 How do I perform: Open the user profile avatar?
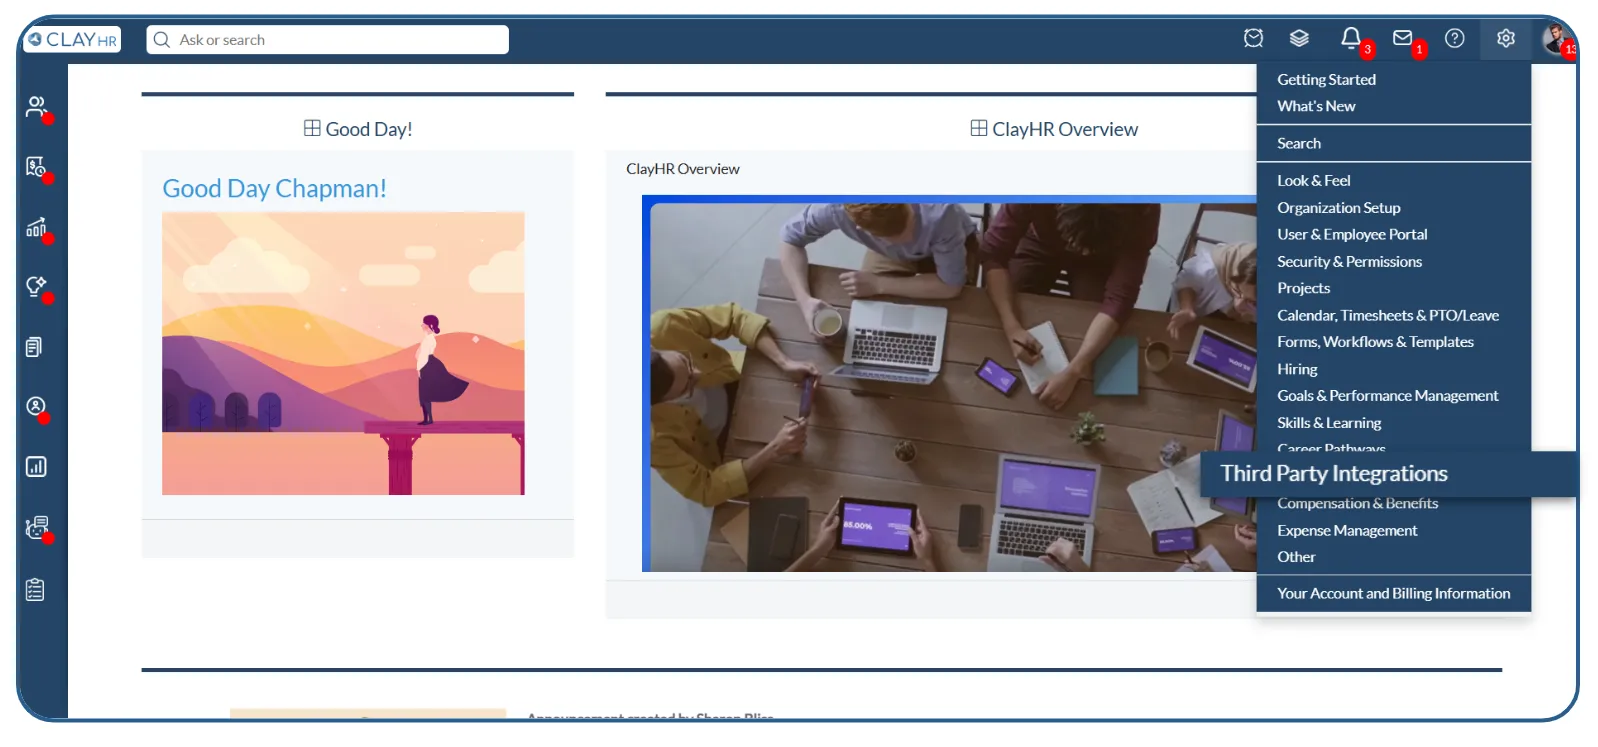pos(1556,39)
